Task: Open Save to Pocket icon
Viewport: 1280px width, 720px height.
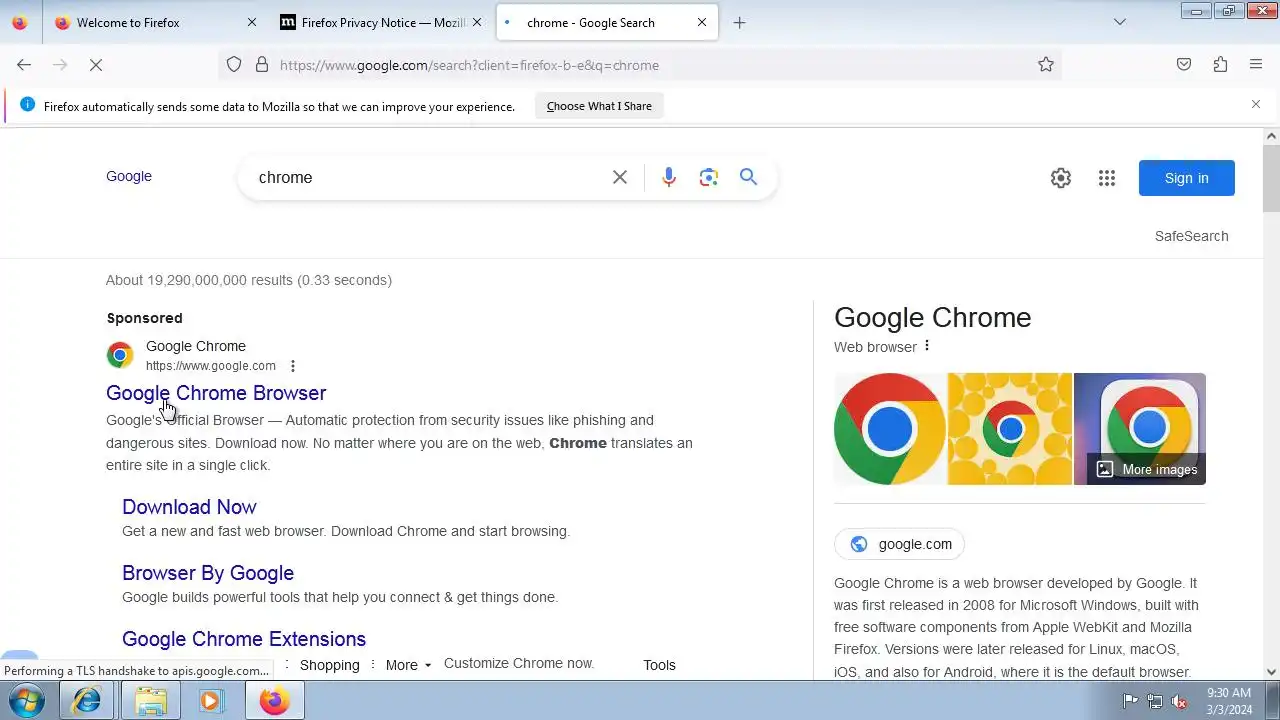Action: click(x=1184, y=65)
